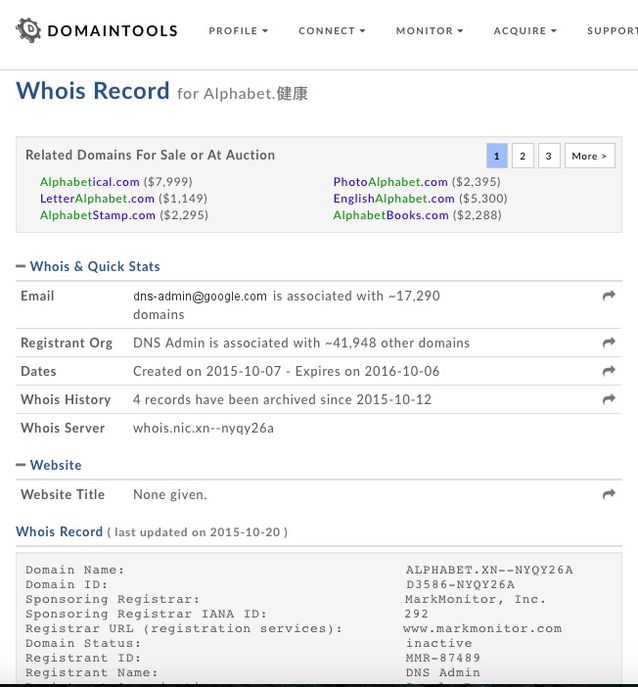The width and height of the screenshot is (638, 687).
Task: Select page 1 of related domains
Action: [497, 156]
